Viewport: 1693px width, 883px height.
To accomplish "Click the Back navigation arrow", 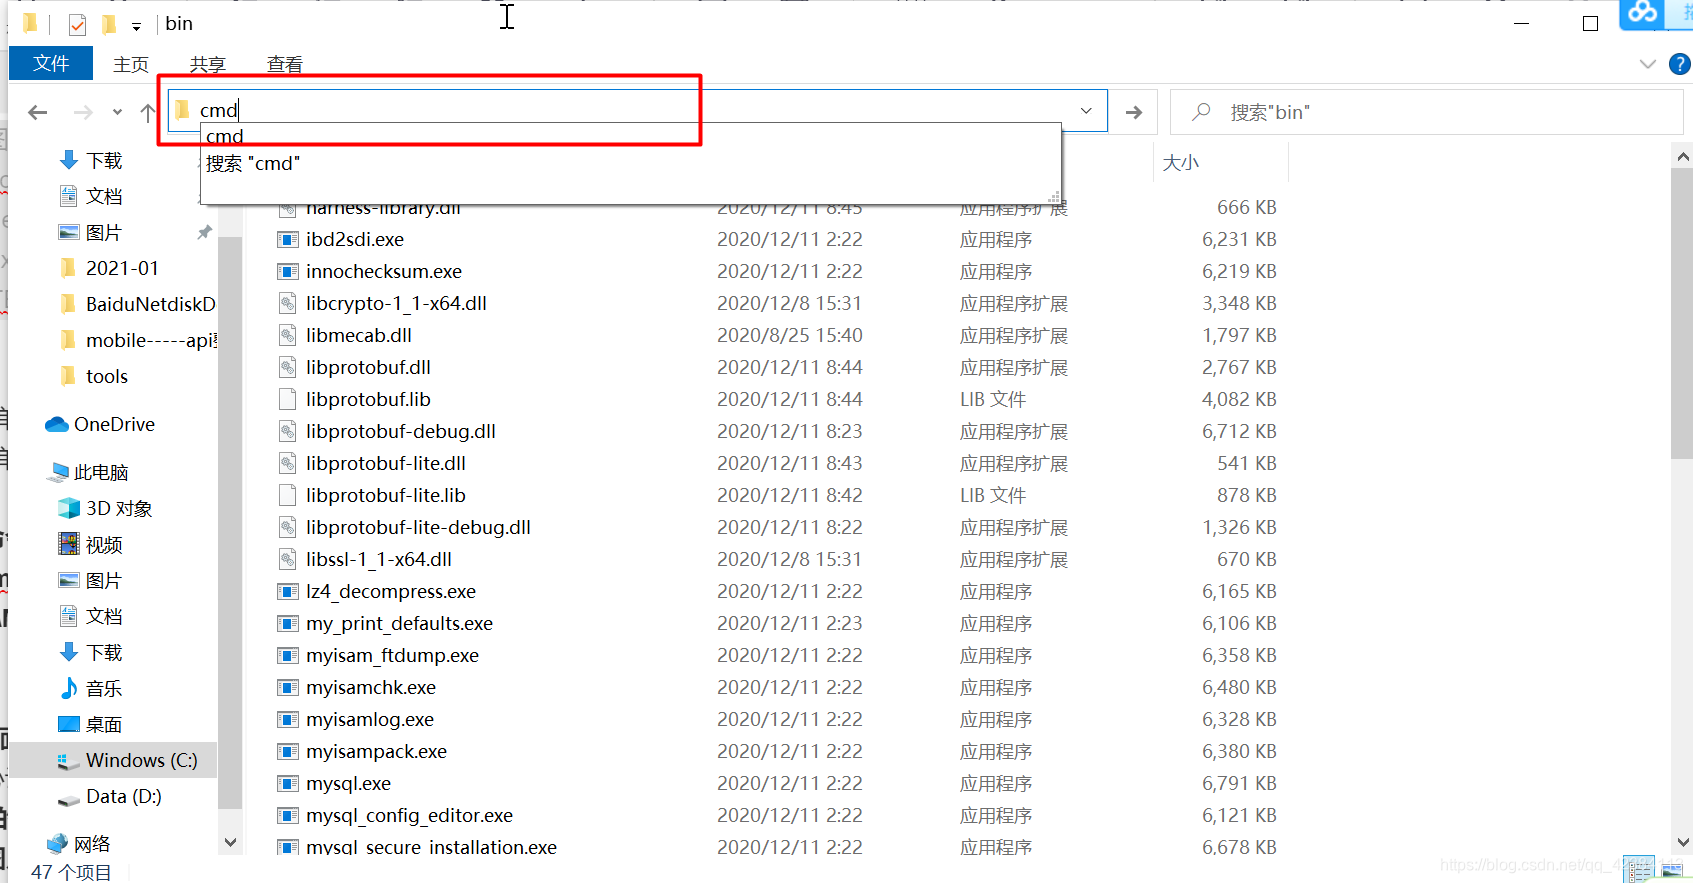I will click(38, 112).
